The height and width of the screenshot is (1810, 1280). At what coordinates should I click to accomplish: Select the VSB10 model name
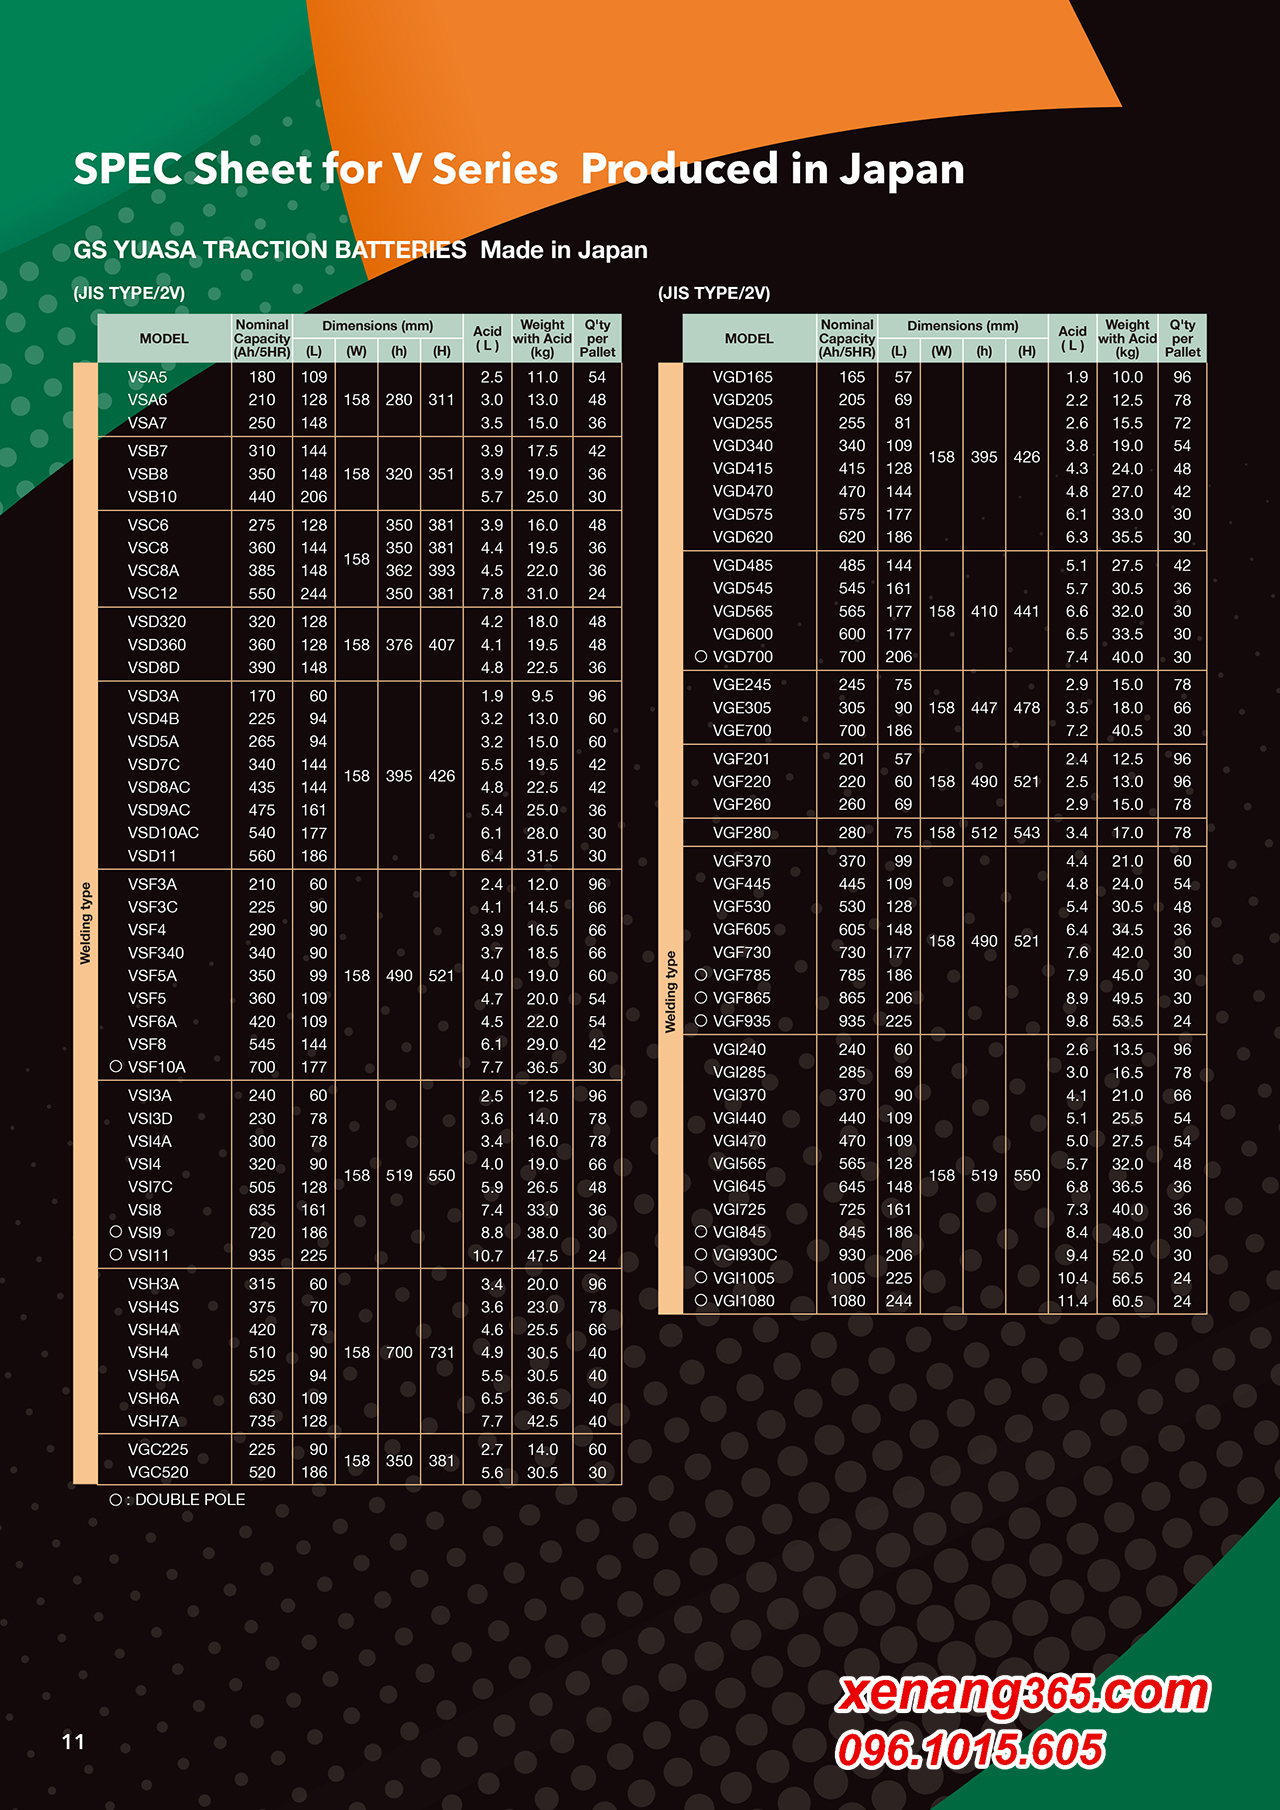pyautogui.click(x=152, y=497)
